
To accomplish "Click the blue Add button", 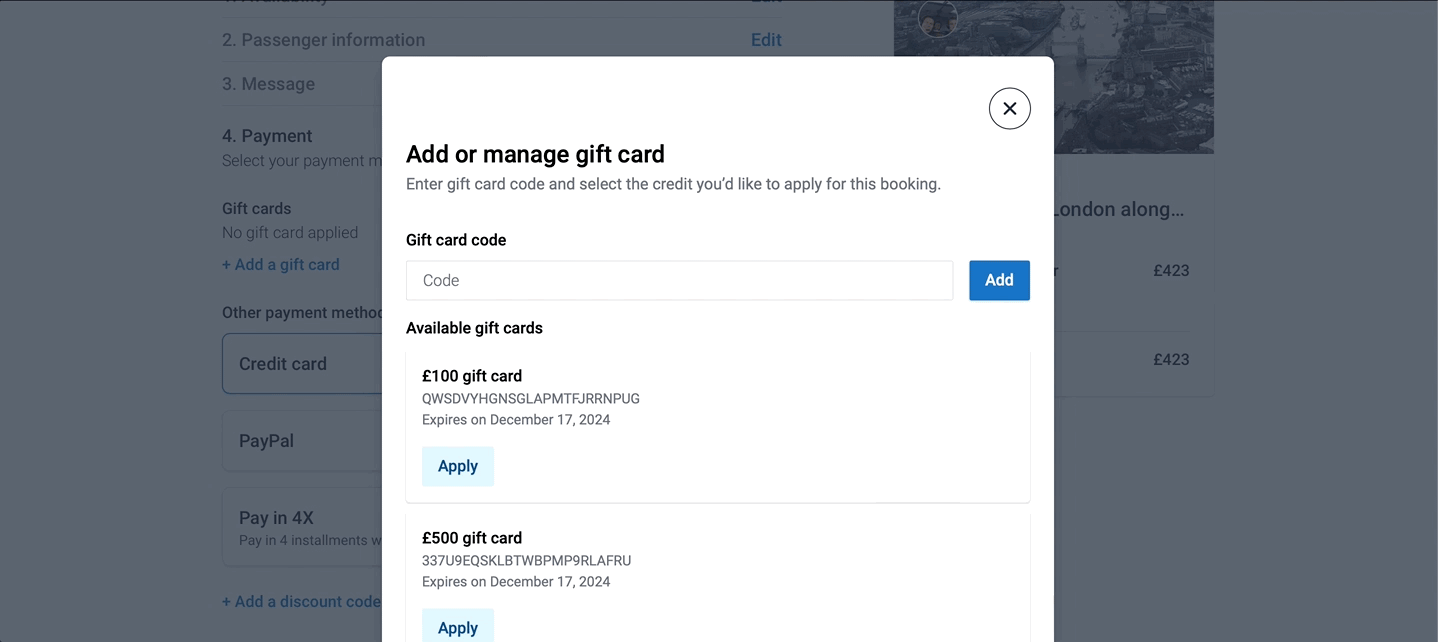I will [999, 280].
